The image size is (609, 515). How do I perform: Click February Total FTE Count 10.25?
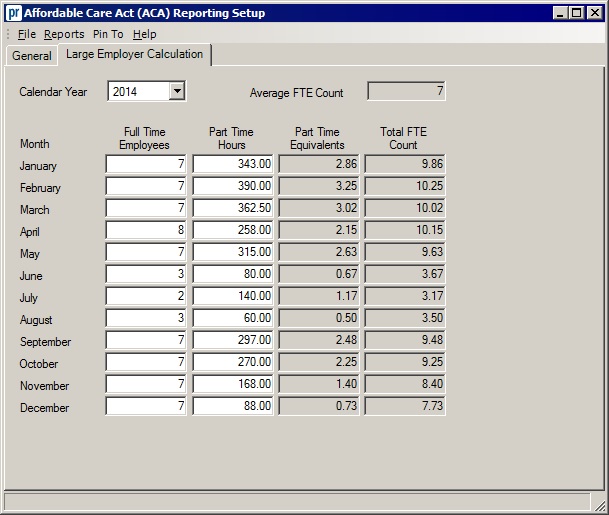405,186
